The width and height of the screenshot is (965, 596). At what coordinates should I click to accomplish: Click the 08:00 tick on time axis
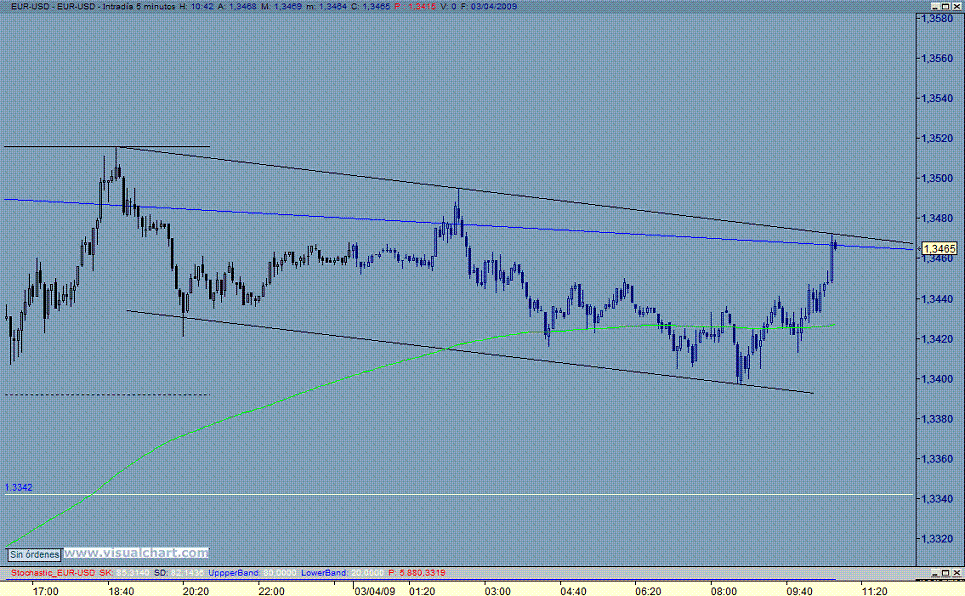click(724, 591)
